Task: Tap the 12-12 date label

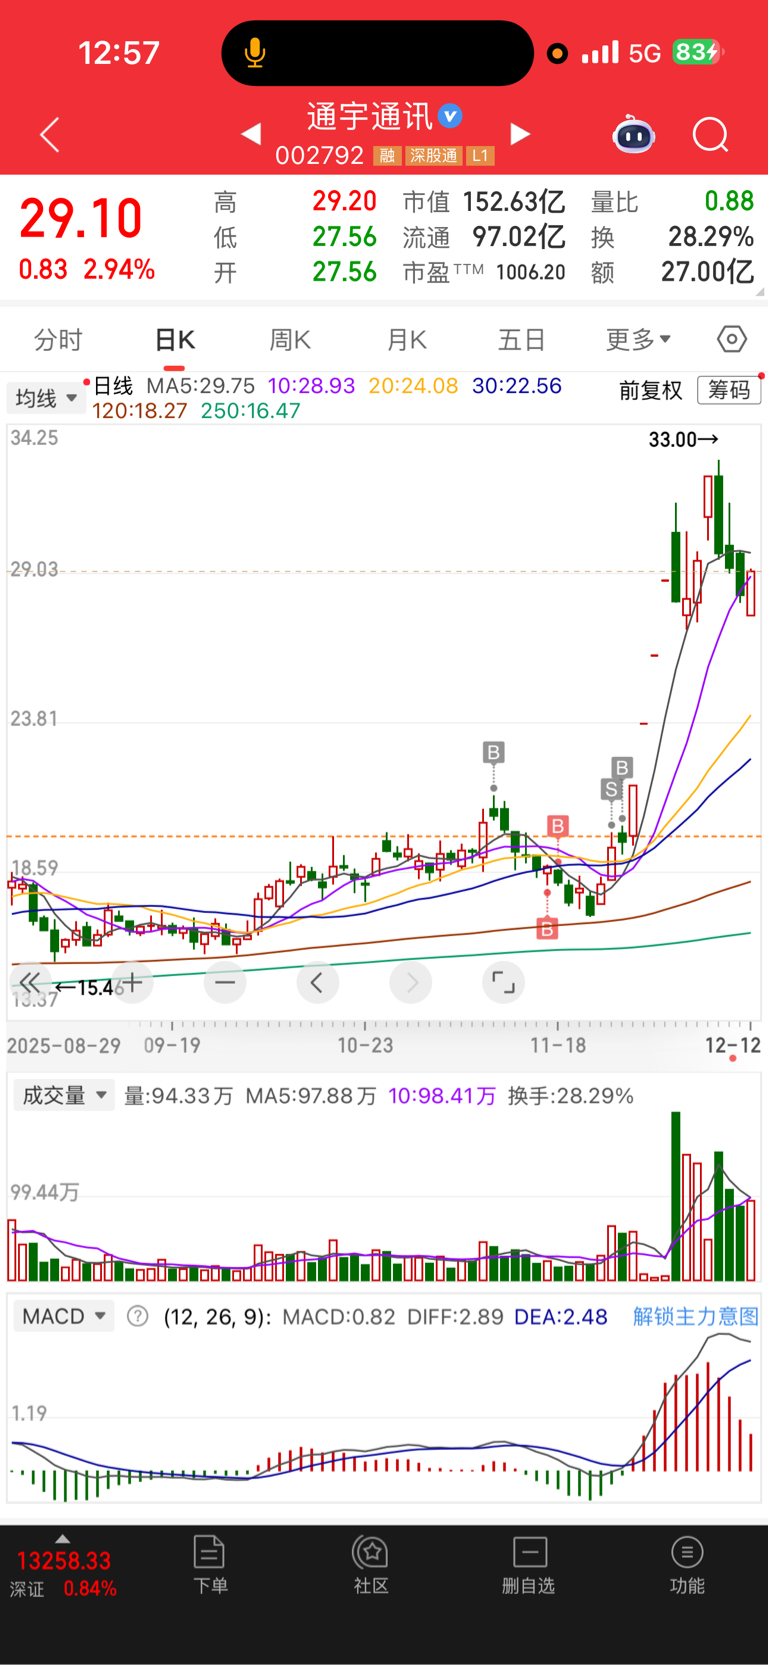Action: pyautogui.click(x=733, y=1045)
